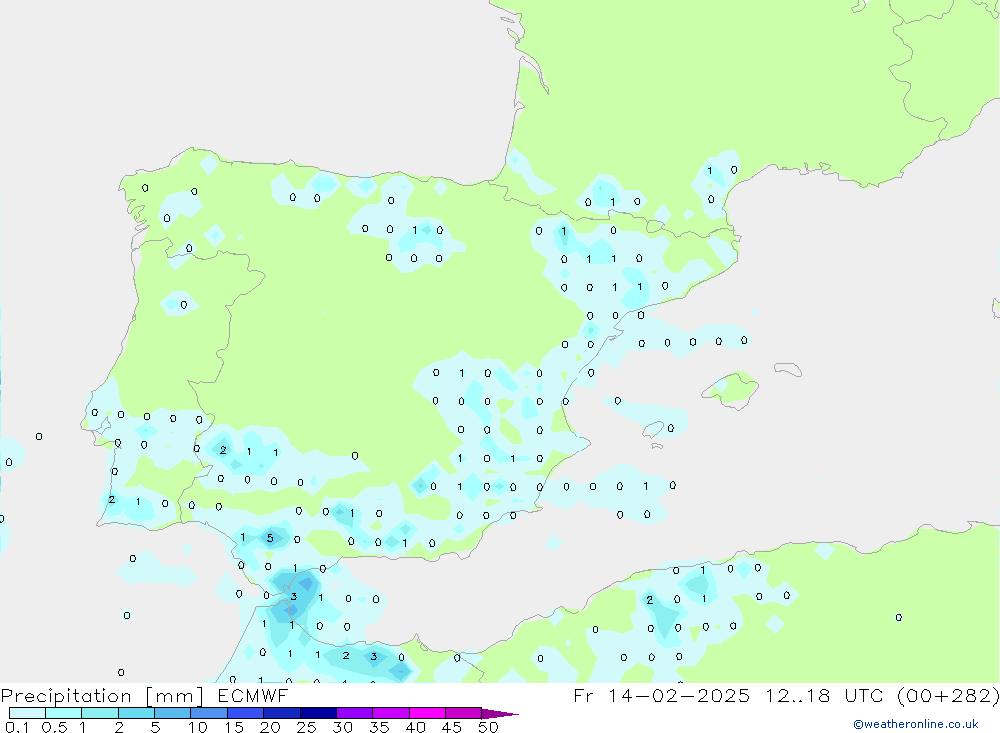1000x733 pixels.
Task: Click the above-50 arrow tip of legend
Action: click(x=500, y=714)
